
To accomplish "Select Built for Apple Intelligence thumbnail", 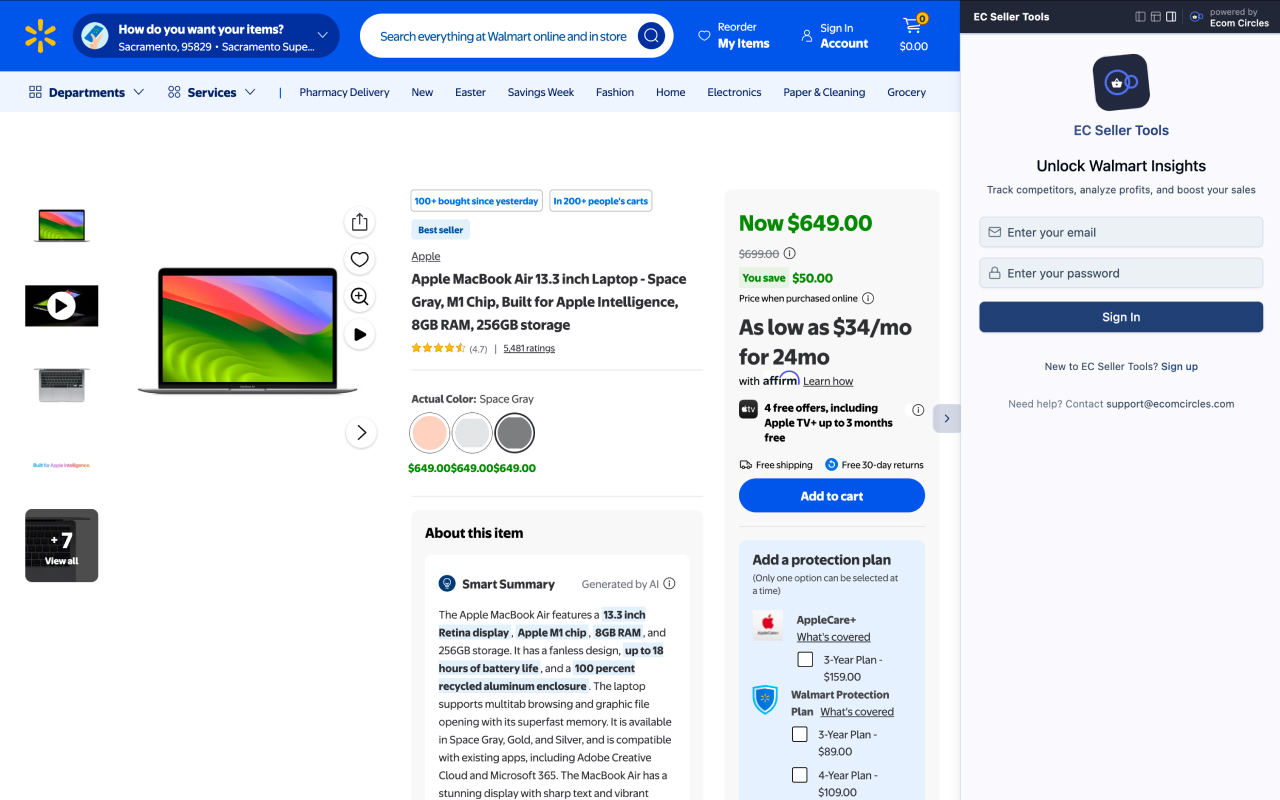I will coord(62,465).
